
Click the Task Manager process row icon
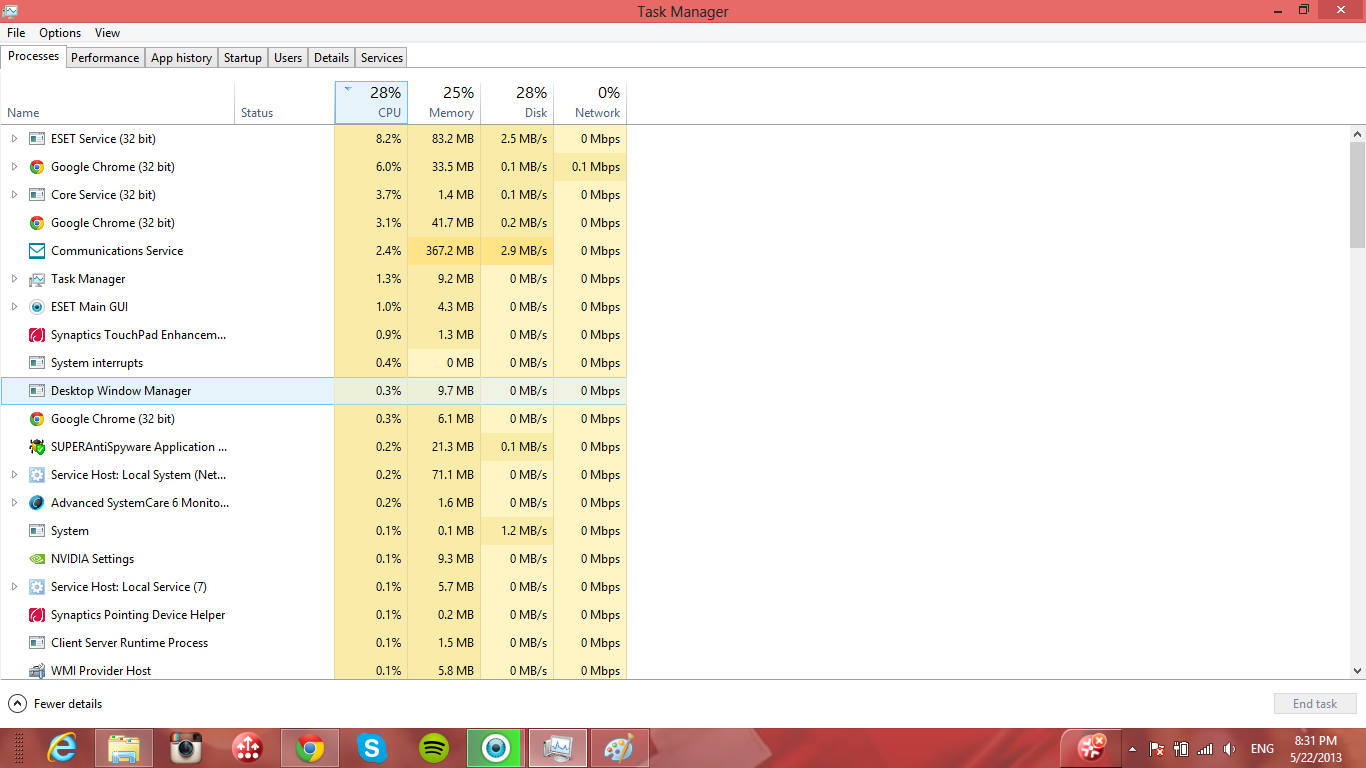pyautogui.click(x=37, y=279)
